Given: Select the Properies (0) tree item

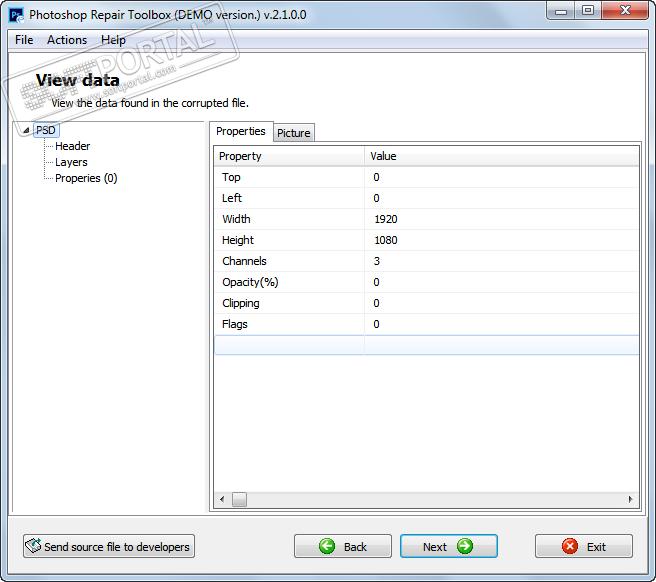Looking at the screenshot, I should pyautogui.click(x=86, y=178).
